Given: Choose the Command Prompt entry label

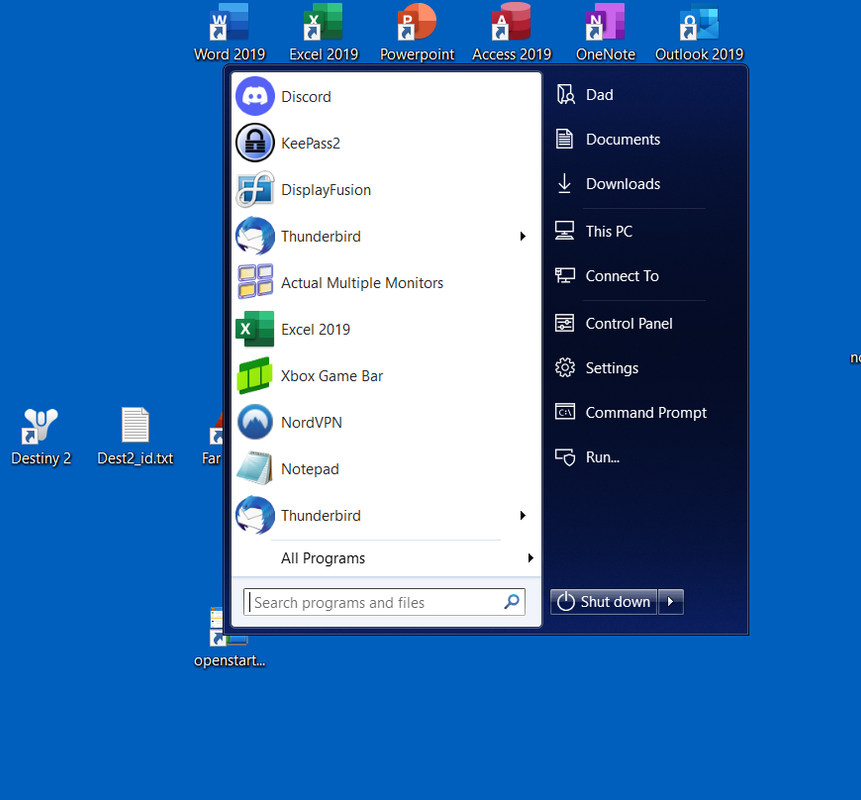Looking at the screenshot, I should tap(646, 412).
